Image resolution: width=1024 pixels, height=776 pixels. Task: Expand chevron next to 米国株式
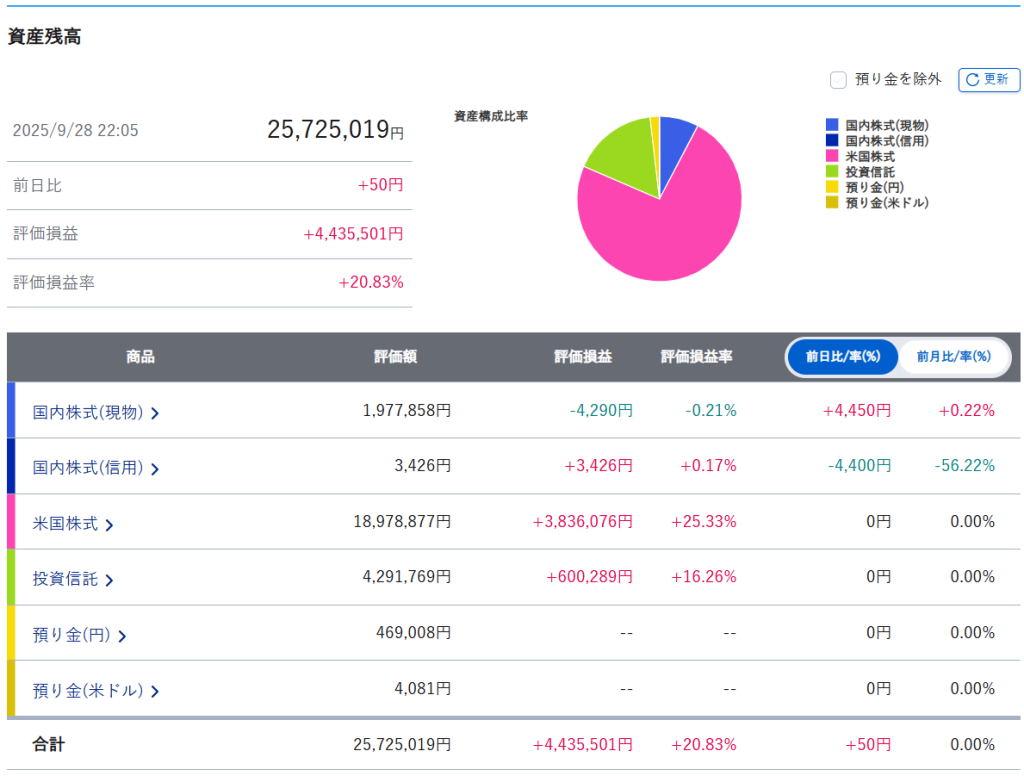[109, 525]
